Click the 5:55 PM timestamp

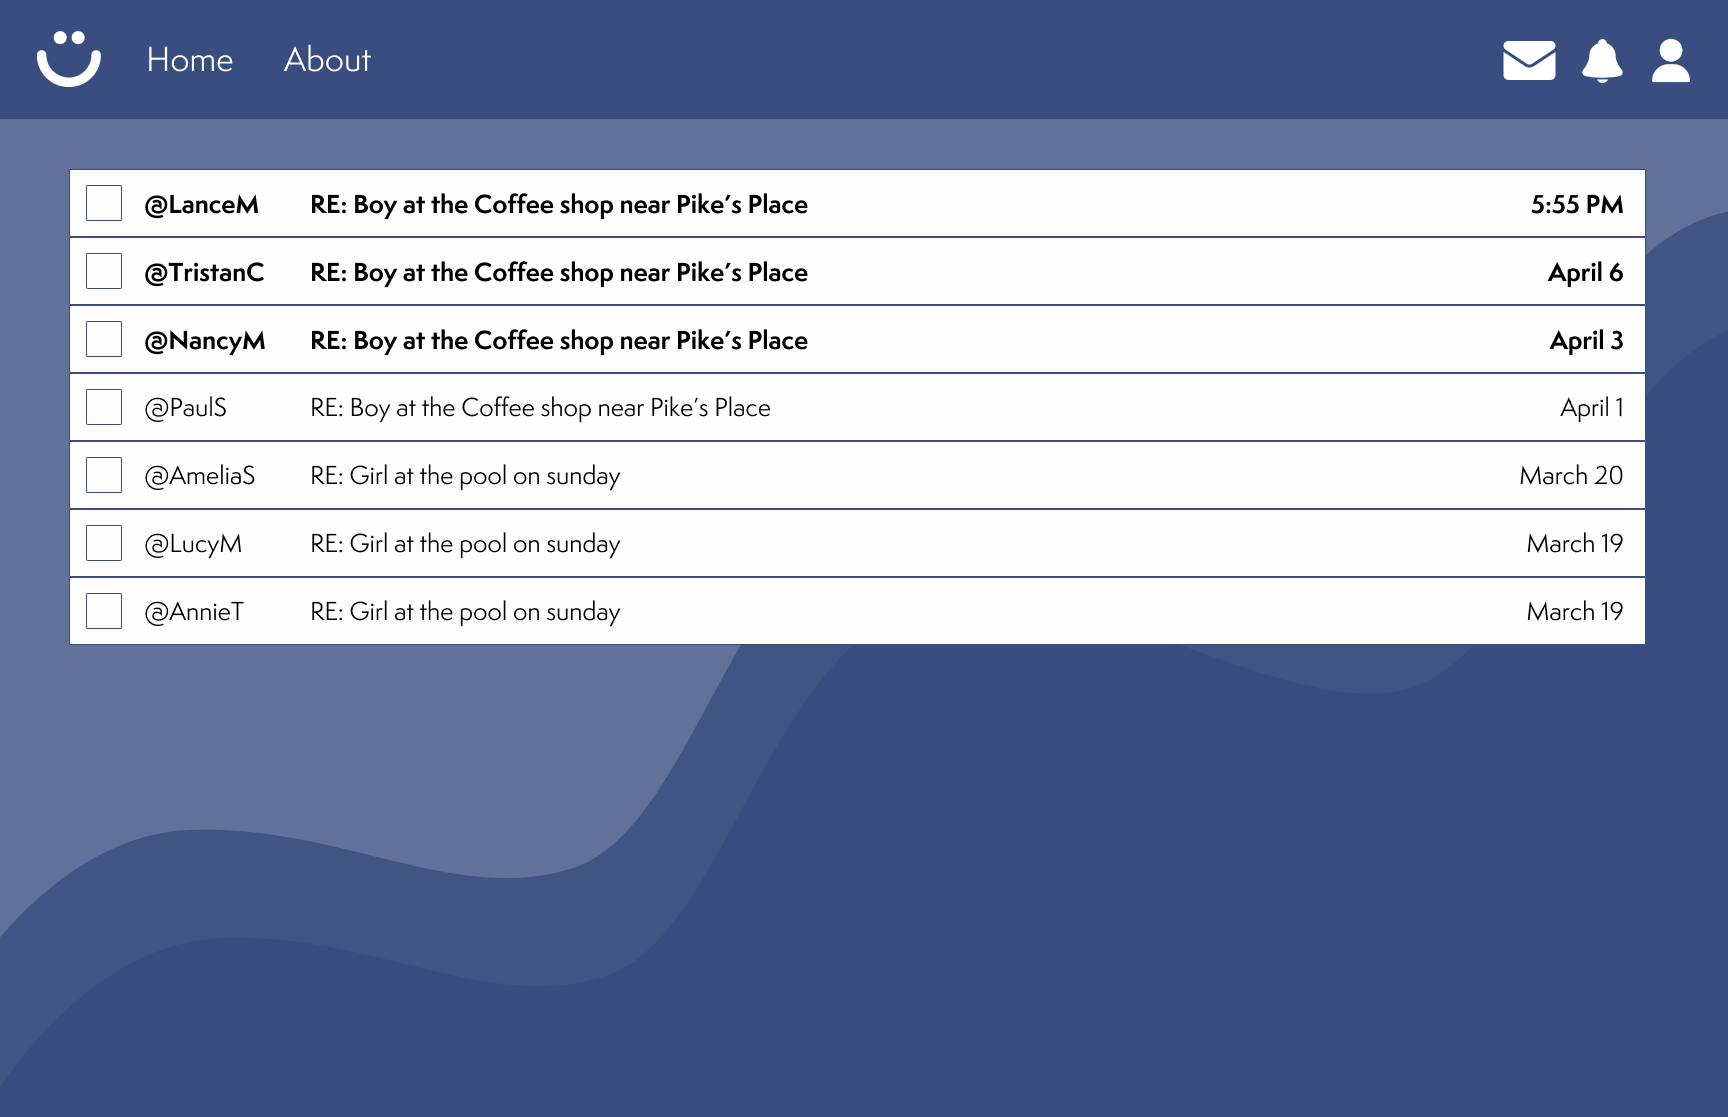(x=1577, y=204)
